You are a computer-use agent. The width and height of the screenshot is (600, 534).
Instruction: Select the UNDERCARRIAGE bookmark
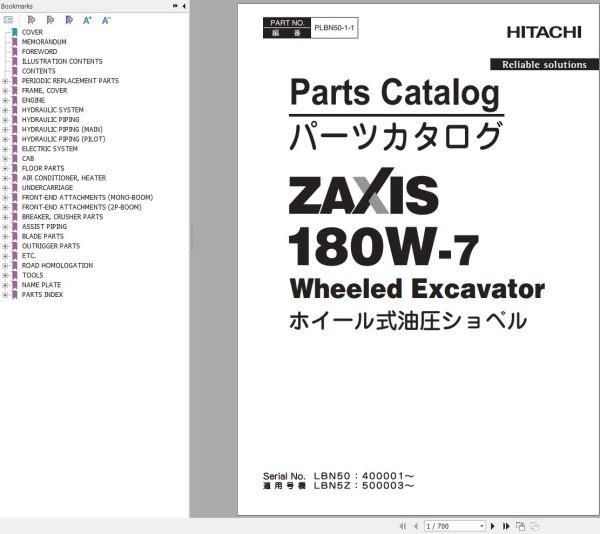click(47, 187)
